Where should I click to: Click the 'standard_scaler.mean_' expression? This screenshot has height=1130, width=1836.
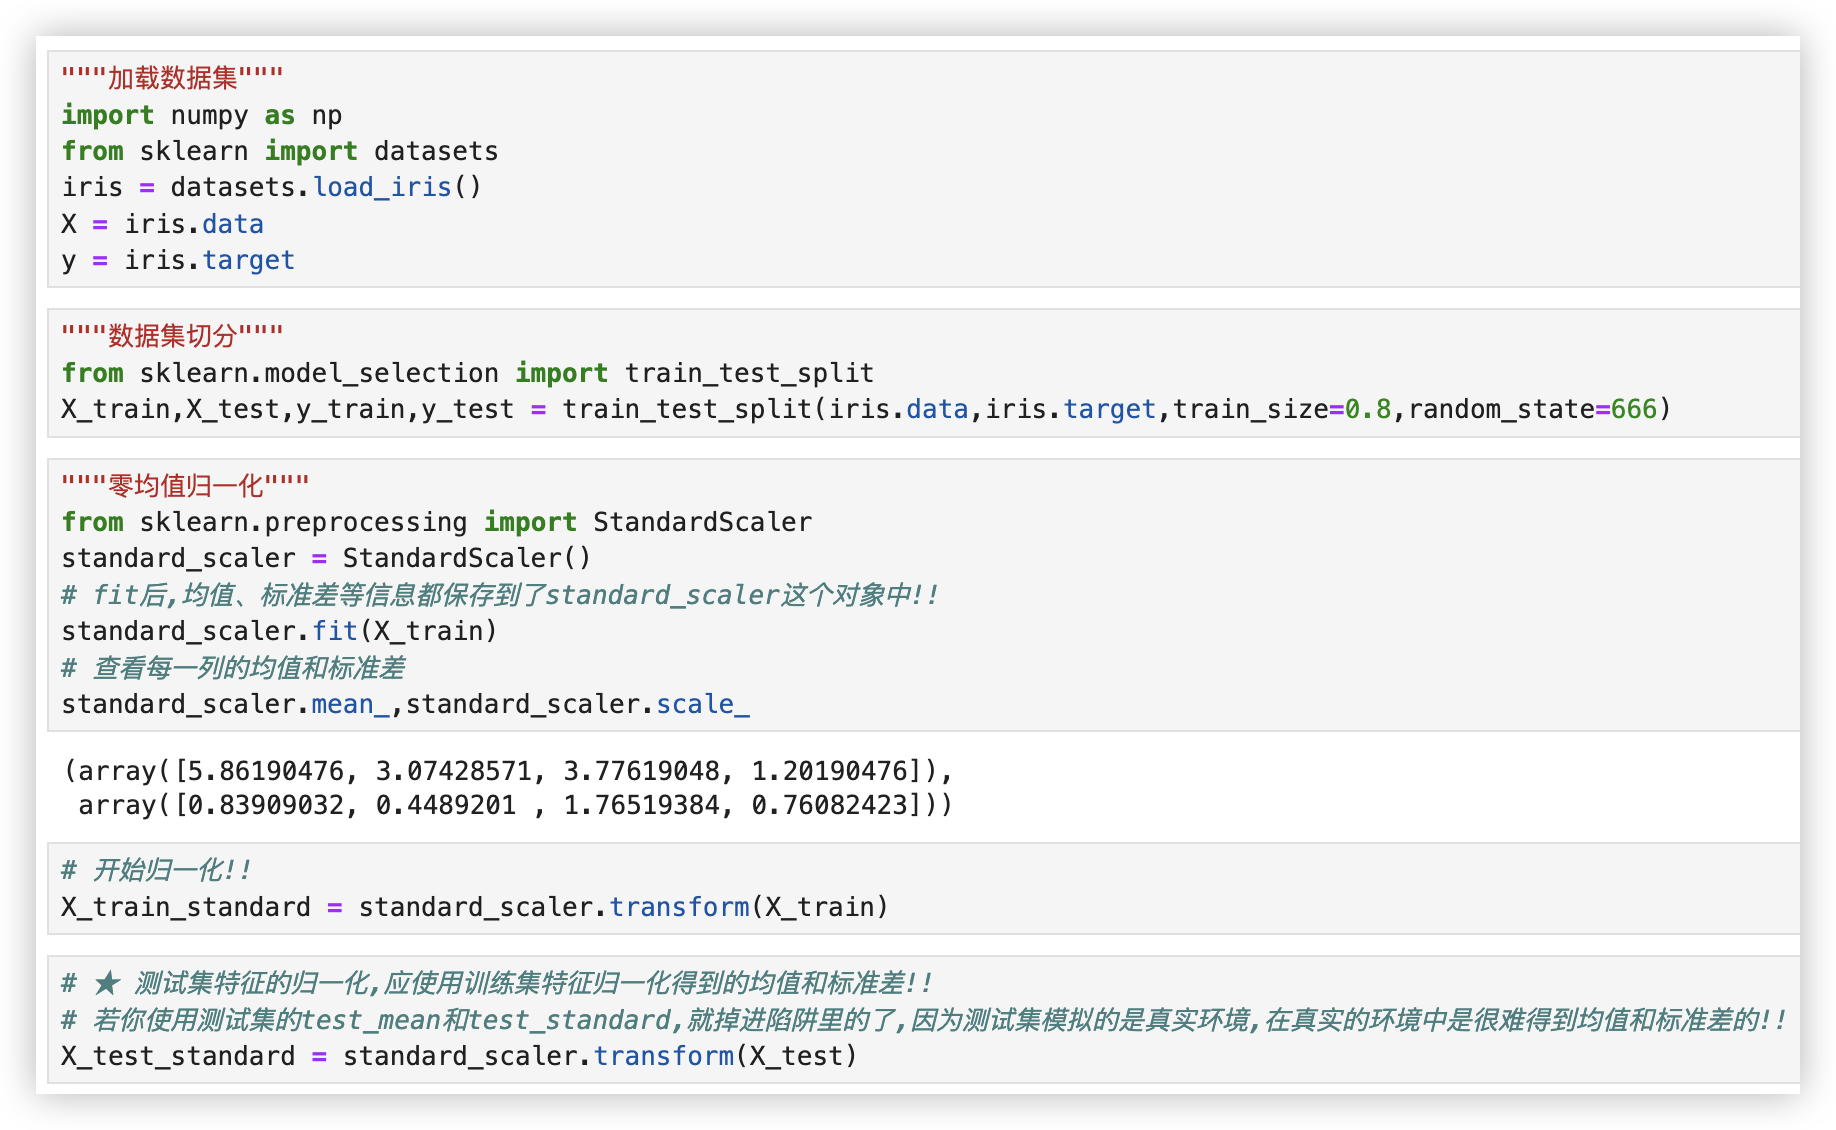pos(226,704)
